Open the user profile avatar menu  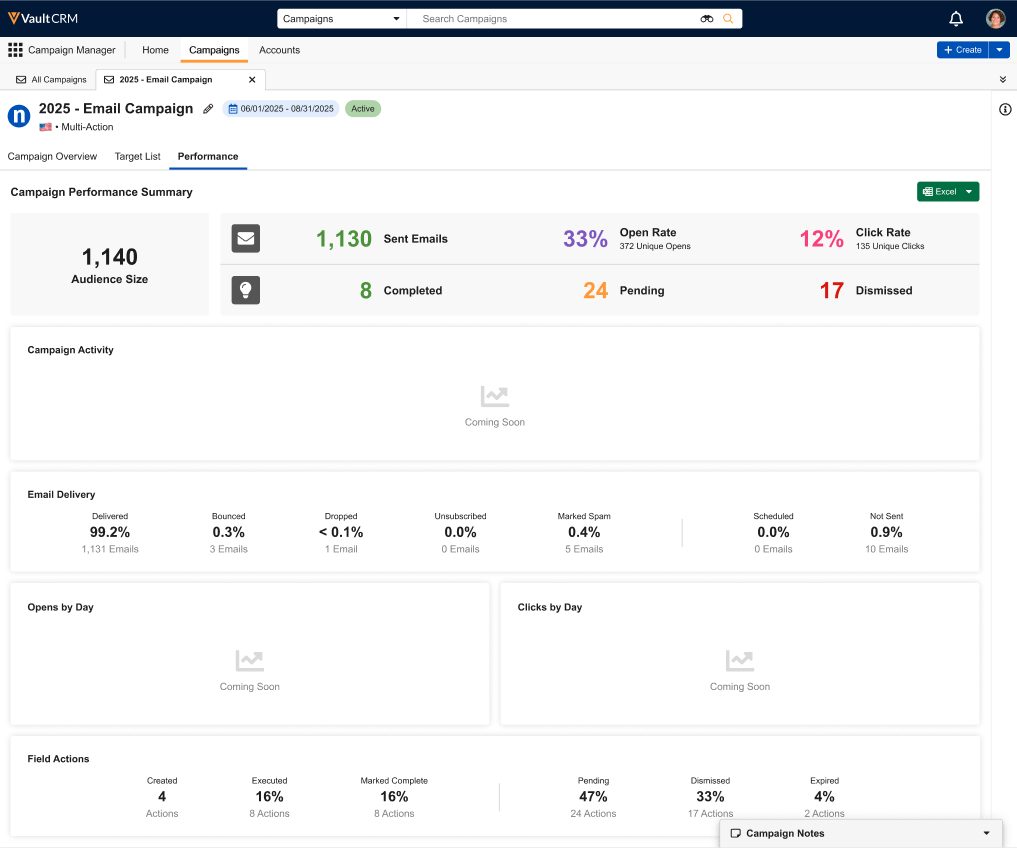[995, 19]
